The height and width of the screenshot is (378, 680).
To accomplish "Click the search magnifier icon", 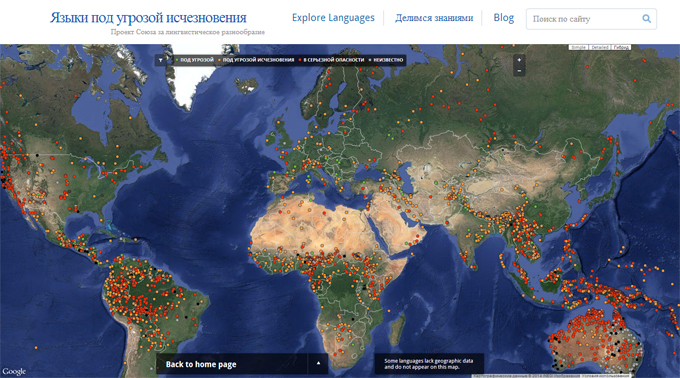I will point(646,19).
